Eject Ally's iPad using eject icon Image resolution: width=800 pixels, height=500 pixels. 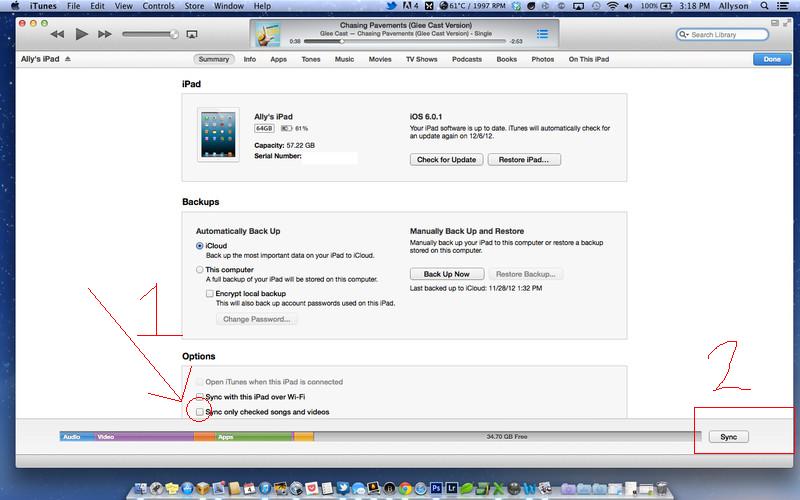pyautogui.click(x=68, y=59)
